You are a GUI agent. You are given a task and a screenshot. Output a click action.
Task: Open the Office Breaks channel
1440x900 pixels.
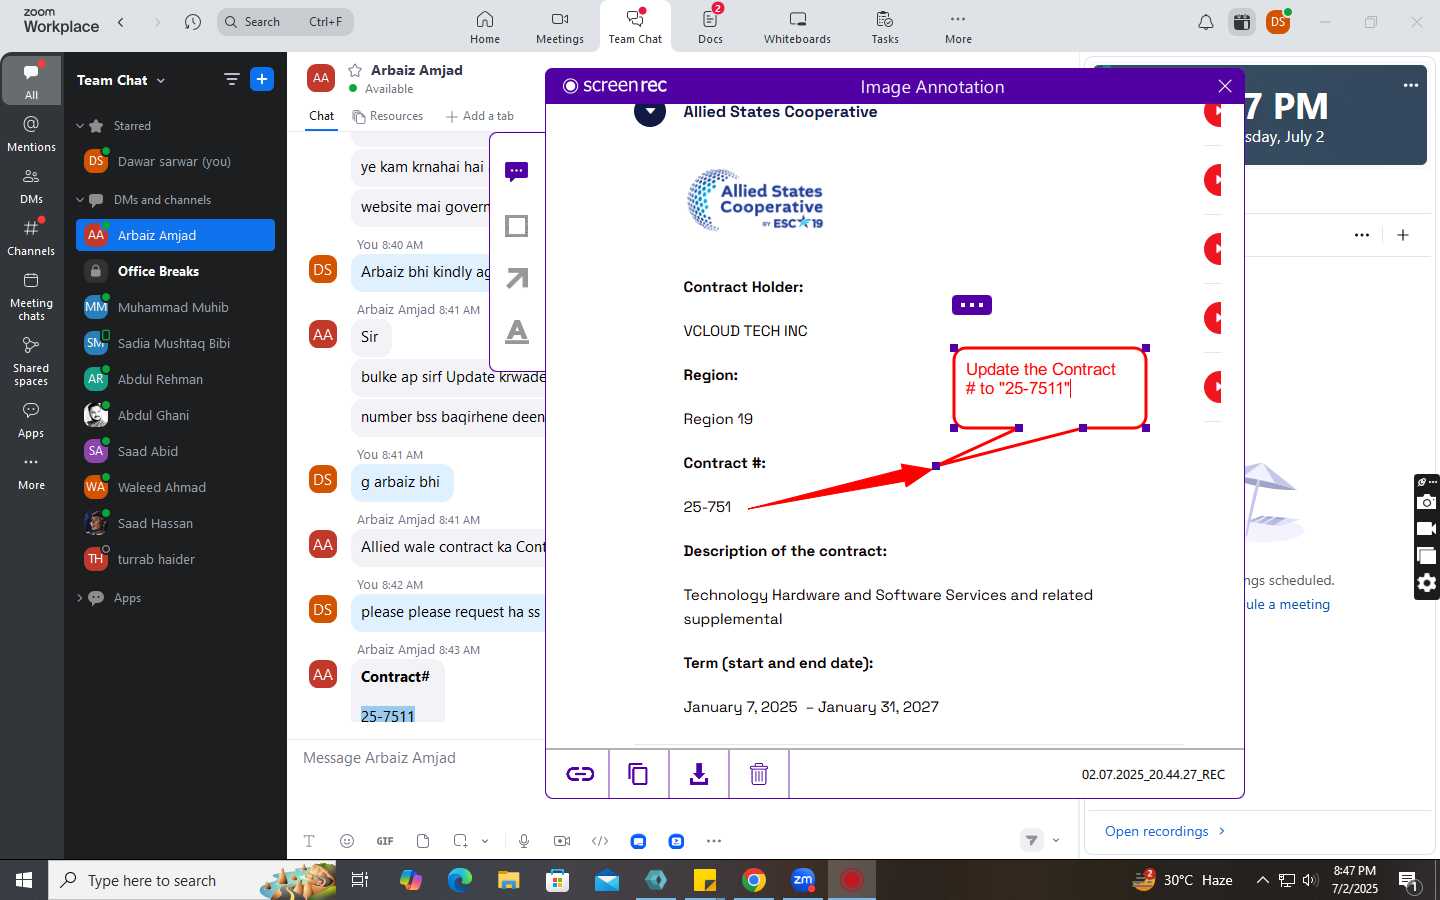click(x=175, y=271)
